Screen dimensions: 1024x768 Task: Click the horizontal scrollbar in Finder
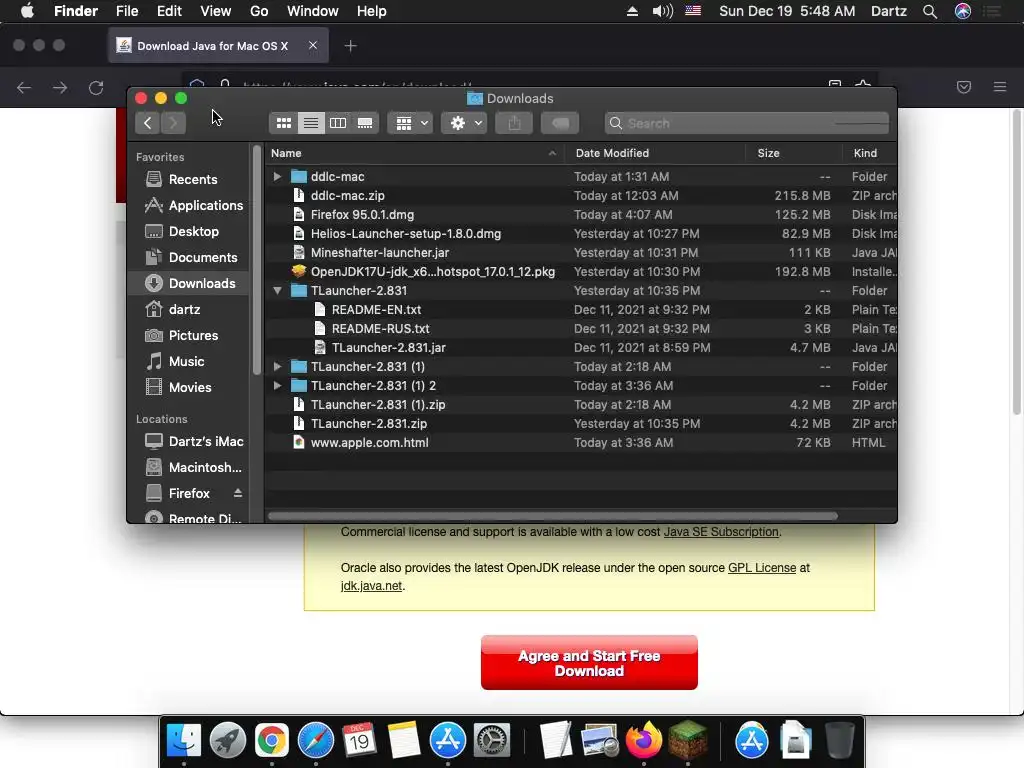pyautogui.click(x=552, y=516)
